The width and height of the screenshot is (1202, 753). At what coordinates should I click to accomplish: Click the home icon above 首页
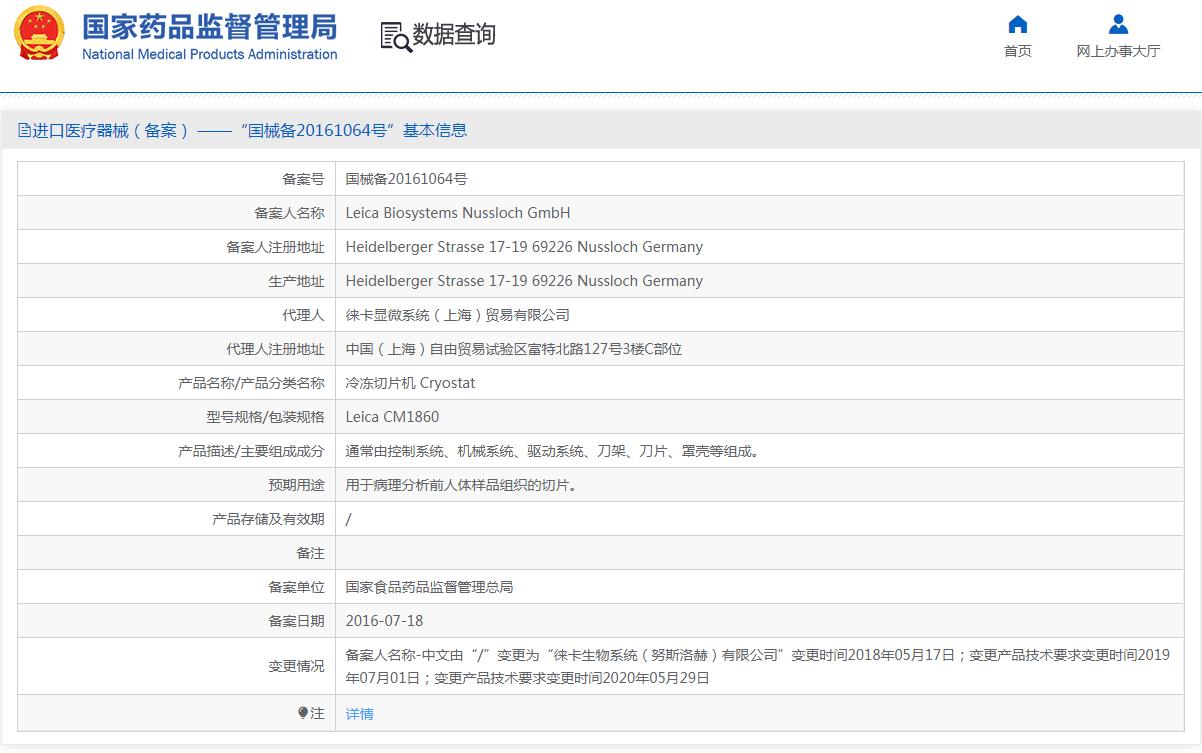(1017, 24)
